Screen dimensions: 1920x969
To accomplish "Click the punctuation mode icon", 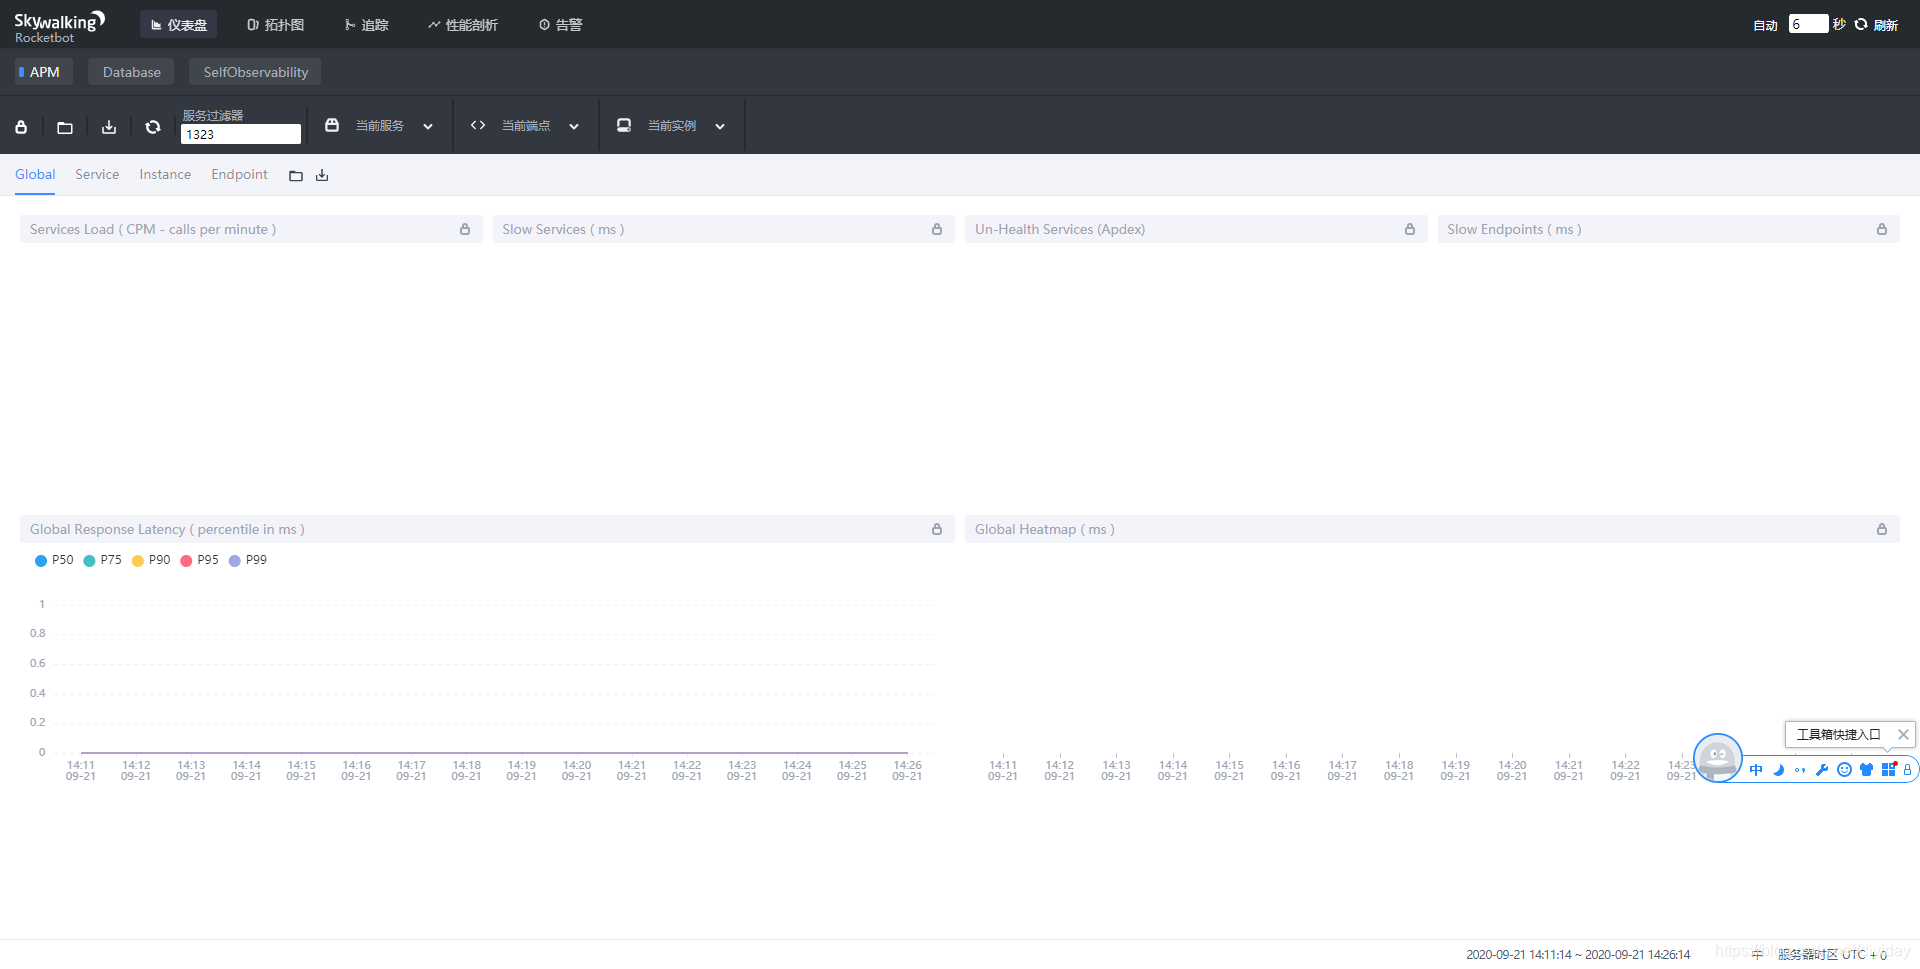I will click(x=1800, y=769).
